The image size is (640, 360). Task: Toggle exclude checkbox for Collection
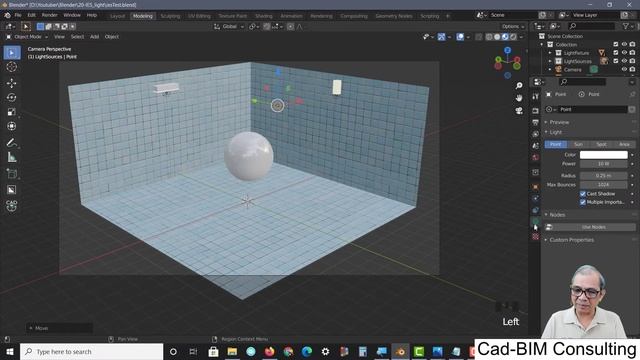point(616,44)
